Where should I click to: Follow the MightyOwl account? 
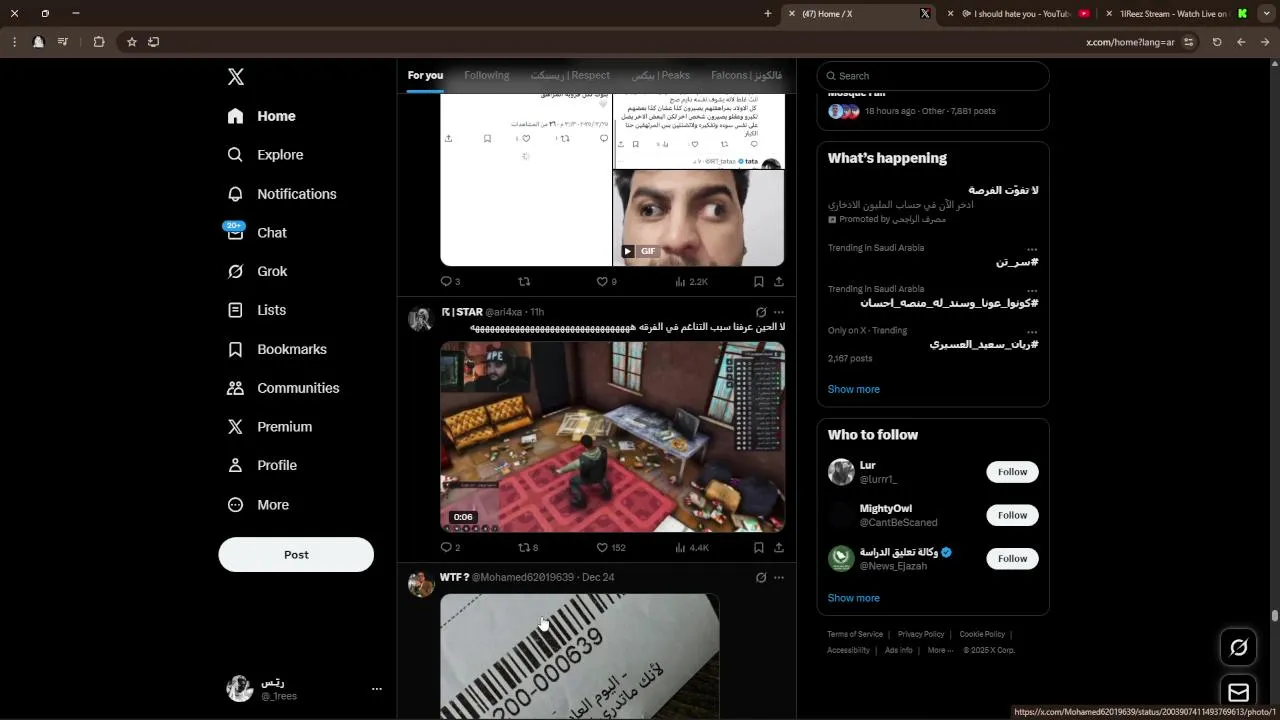tap(1012, 515)
